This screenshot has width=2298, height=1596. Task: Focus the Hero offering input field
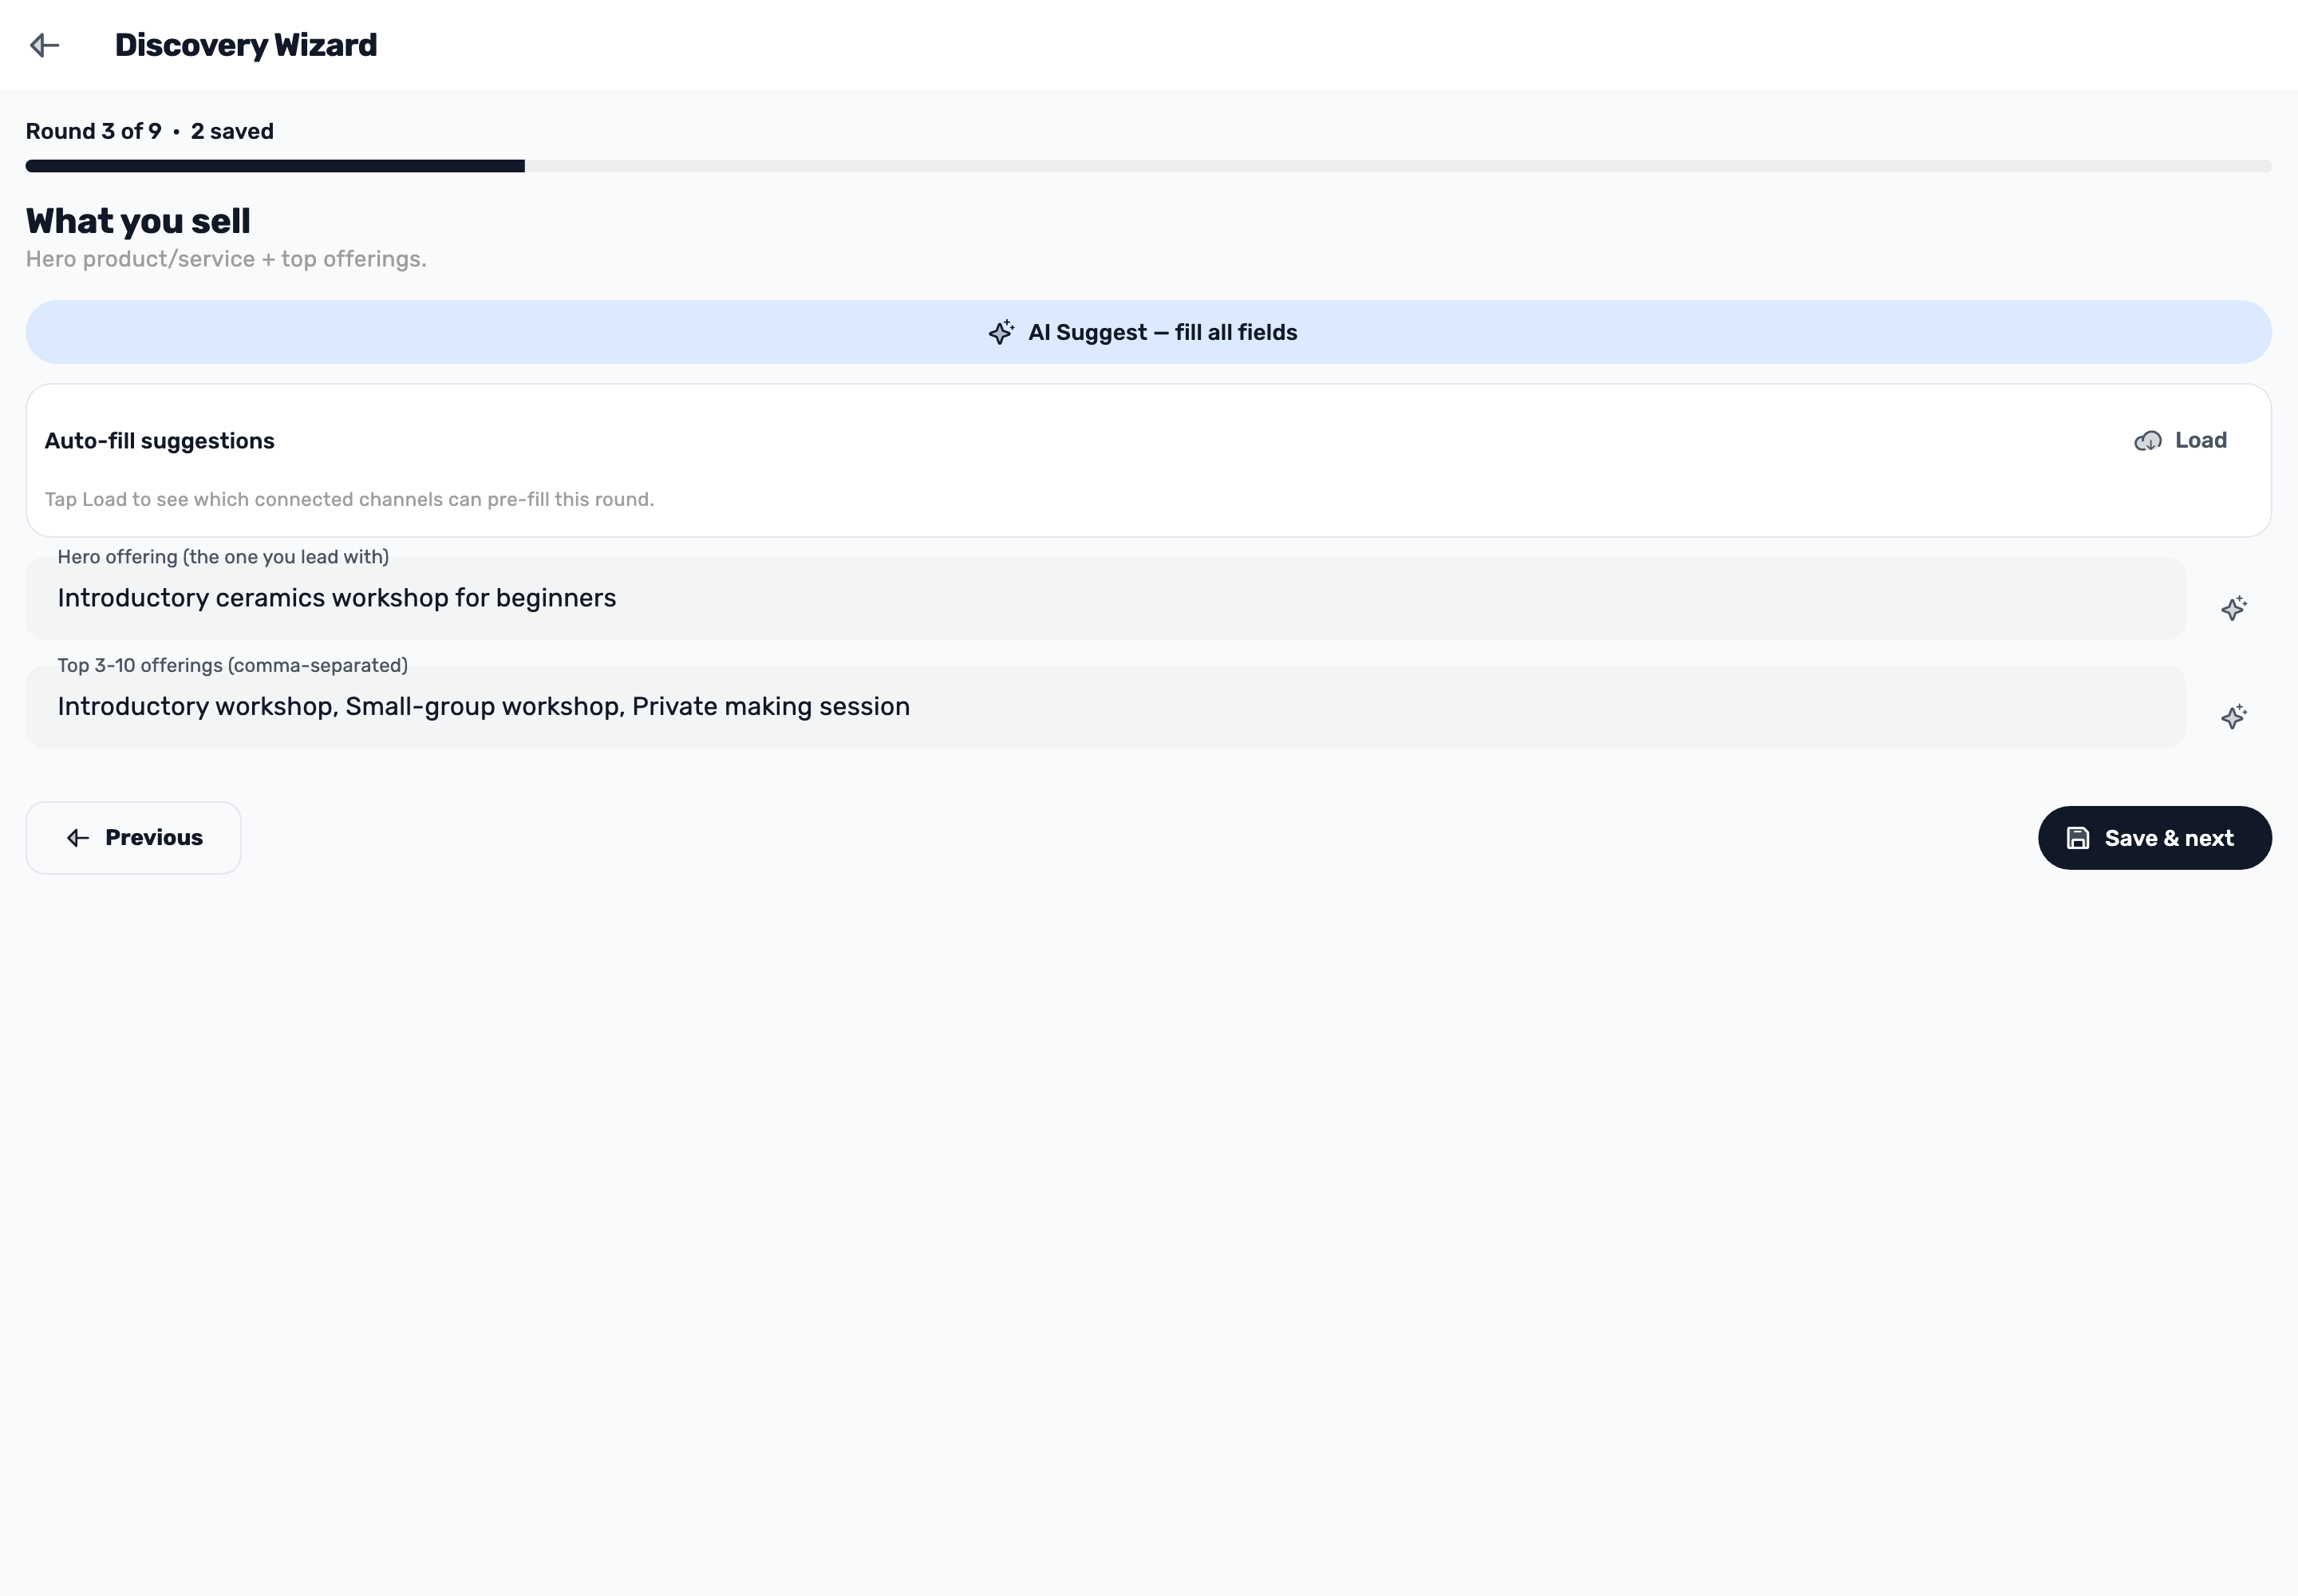[x=1105, y=598]
